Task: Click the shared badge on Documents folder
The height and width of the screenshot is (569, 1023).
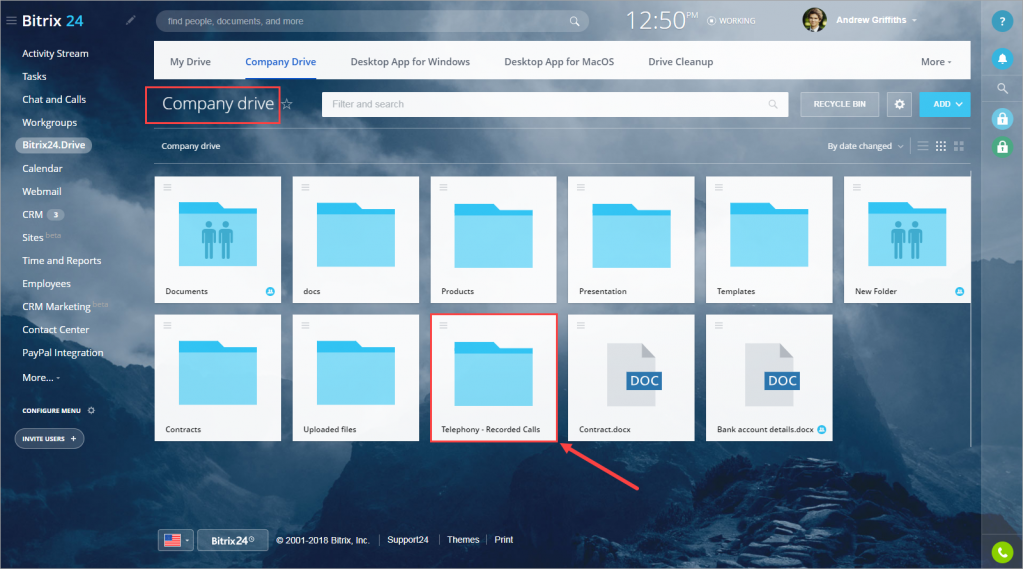Action: point(270,291)
